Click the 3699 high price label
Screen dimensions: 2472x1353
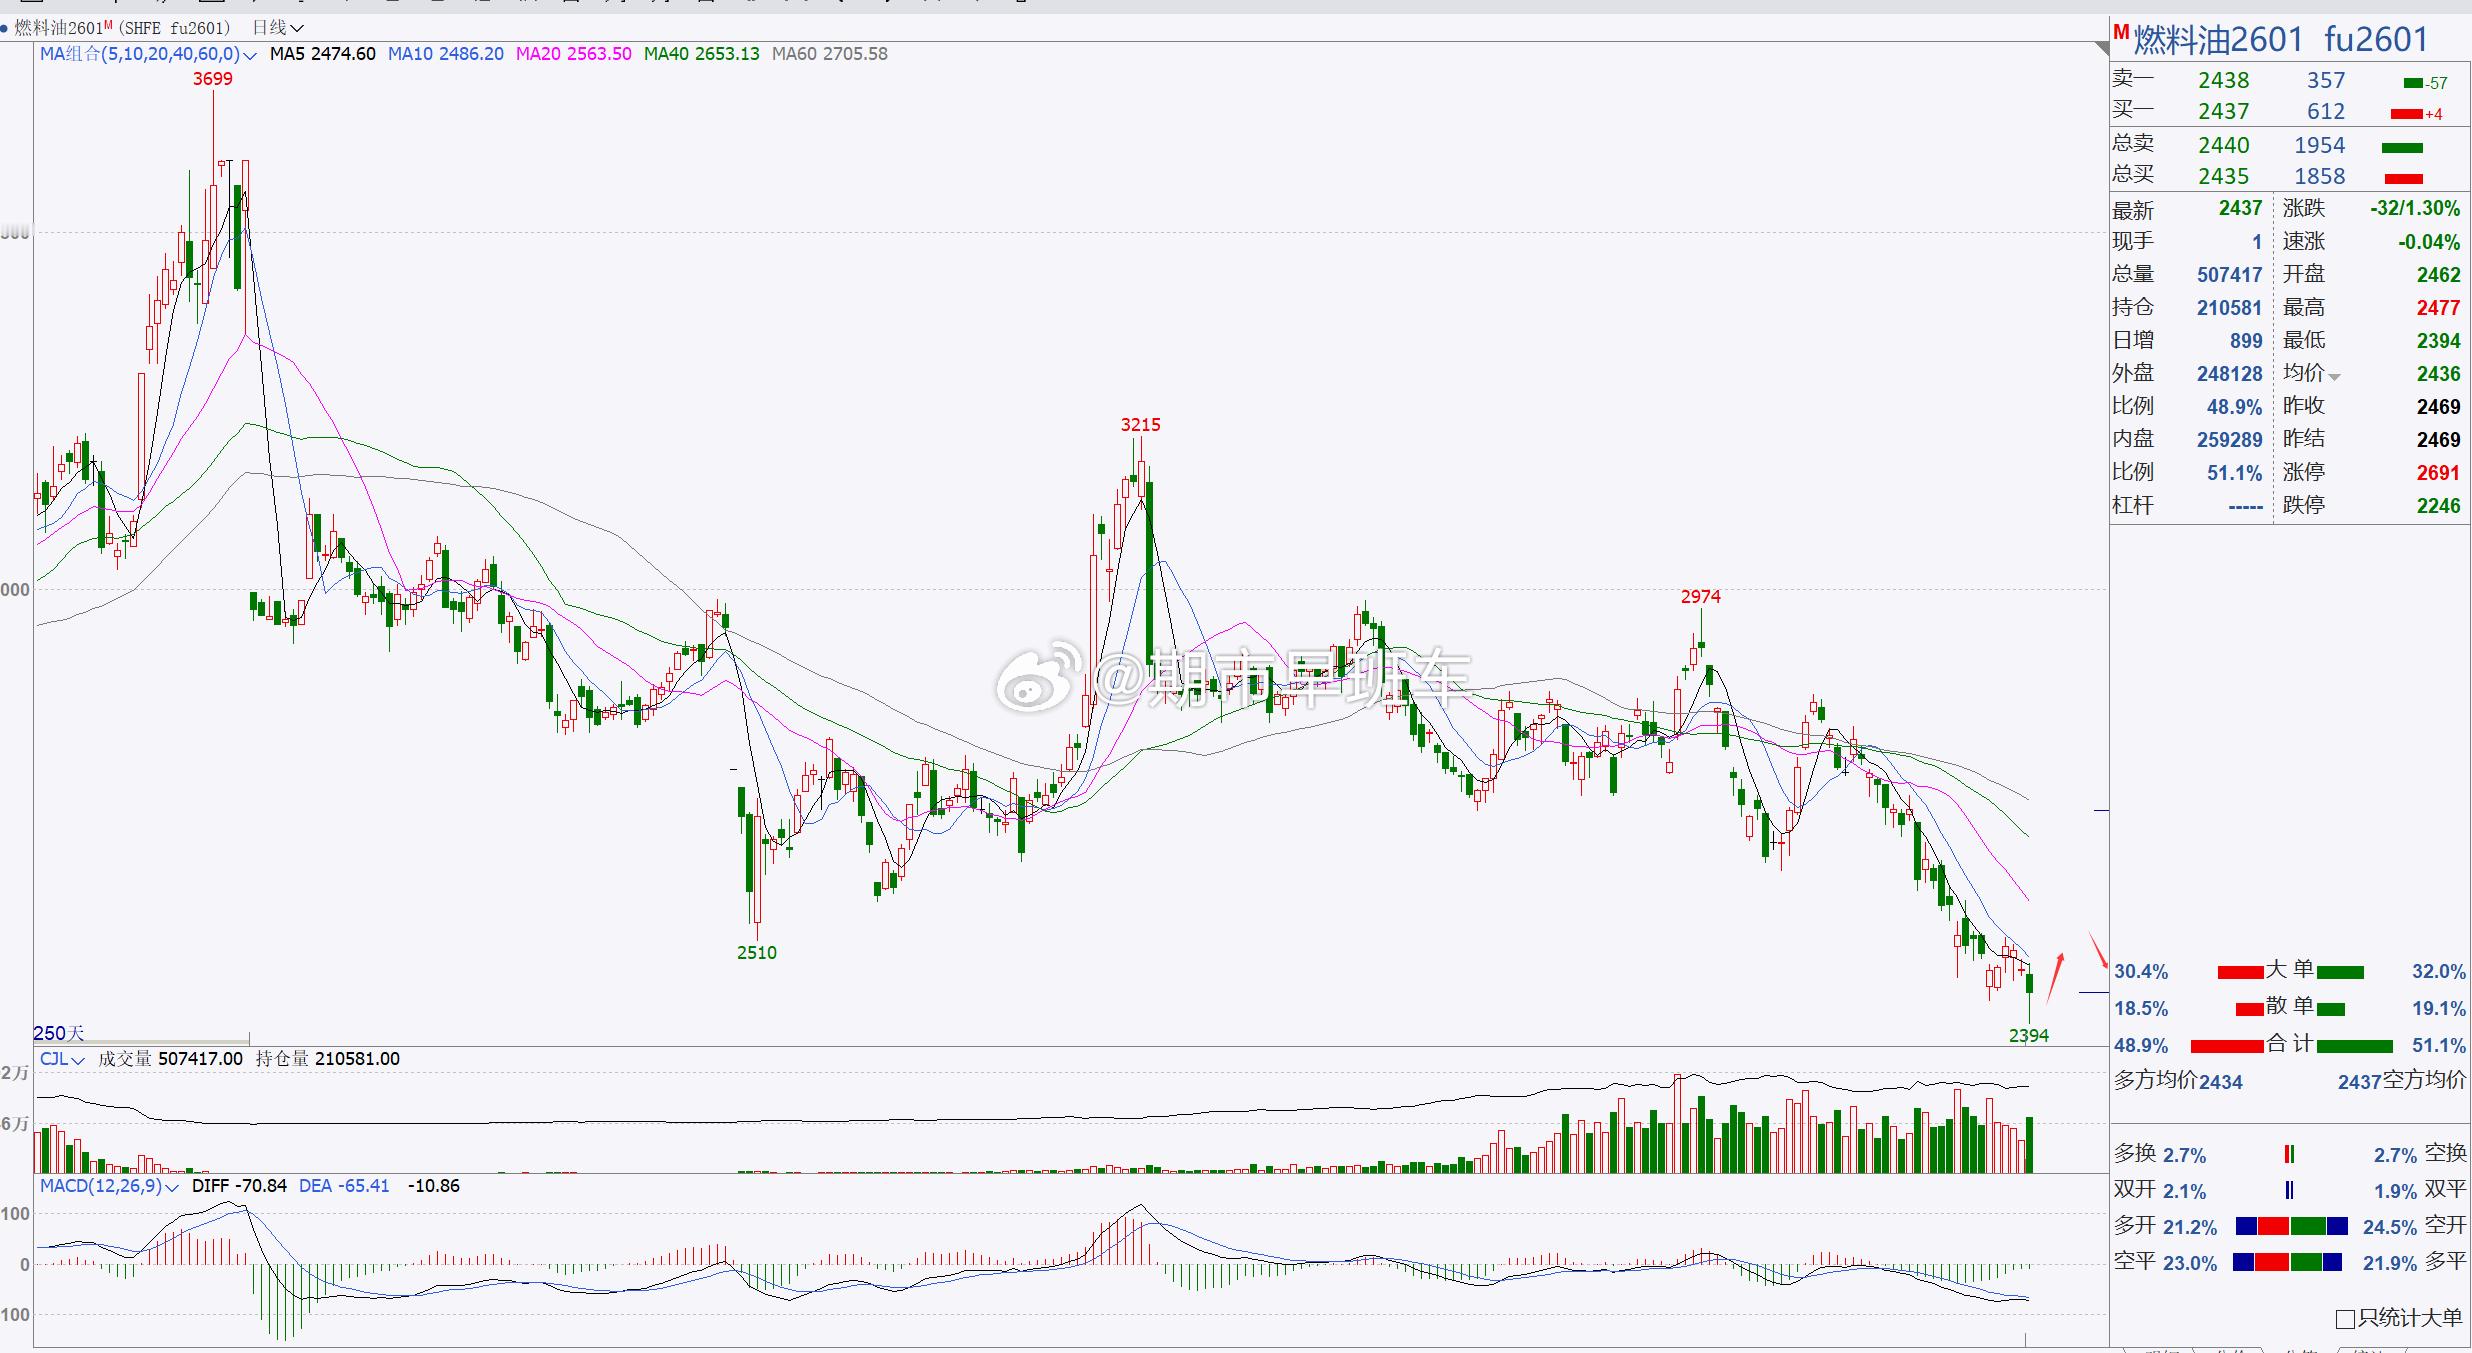212,79
